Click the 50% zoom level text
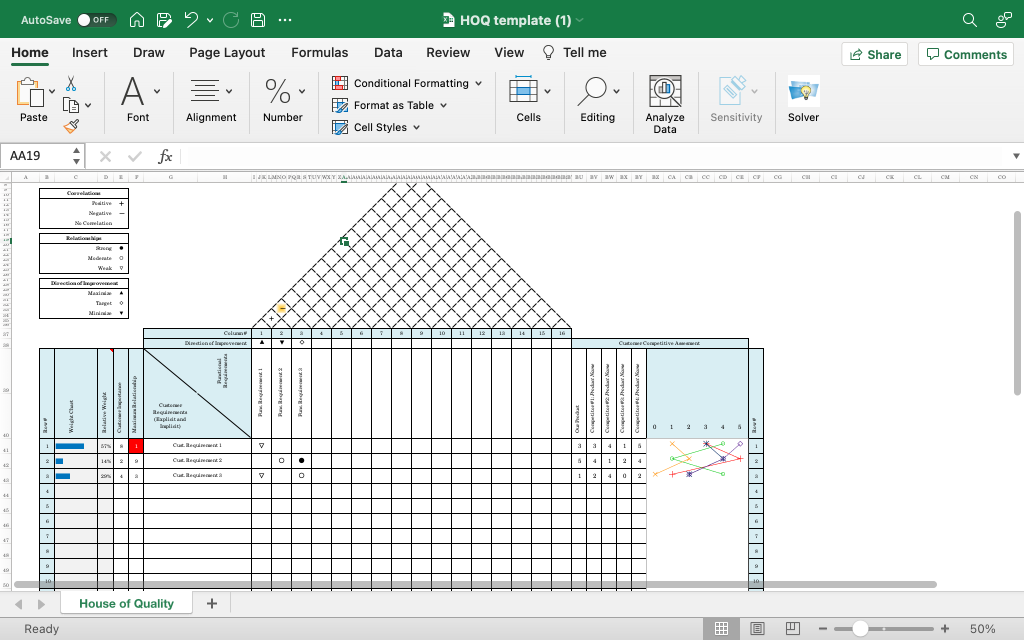The width and height of the screenshot is (1024, 640). click(x=982, y=629)
